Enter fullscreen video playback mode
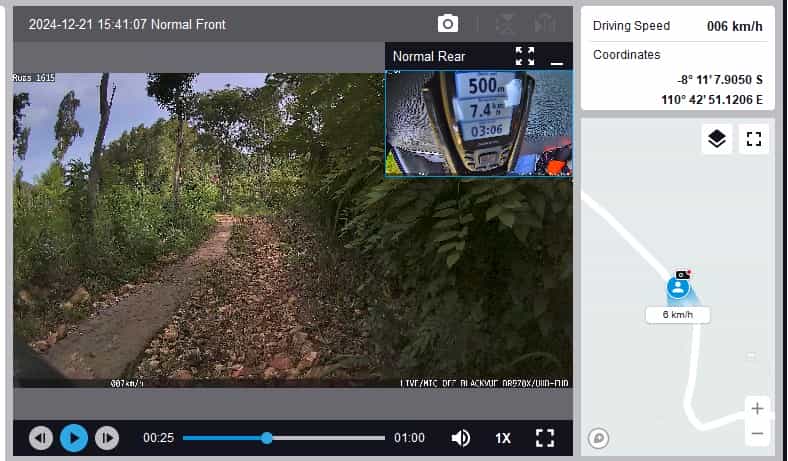Image resolution: width=788 pixels, height=461 pixels. click(x=544, y=438)
